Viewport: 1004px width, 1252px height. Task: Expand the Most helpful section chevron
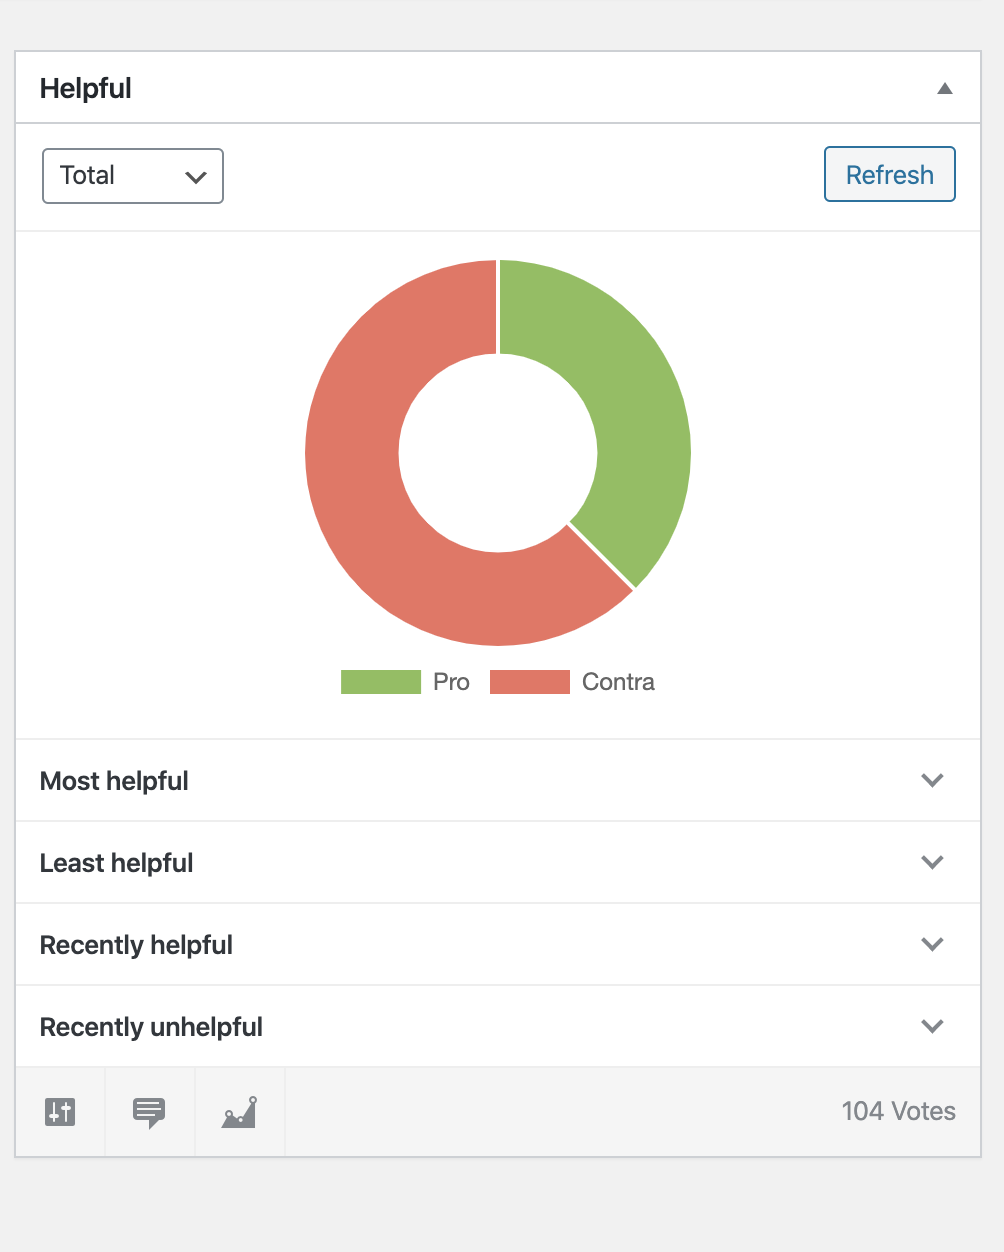point(932,780)
